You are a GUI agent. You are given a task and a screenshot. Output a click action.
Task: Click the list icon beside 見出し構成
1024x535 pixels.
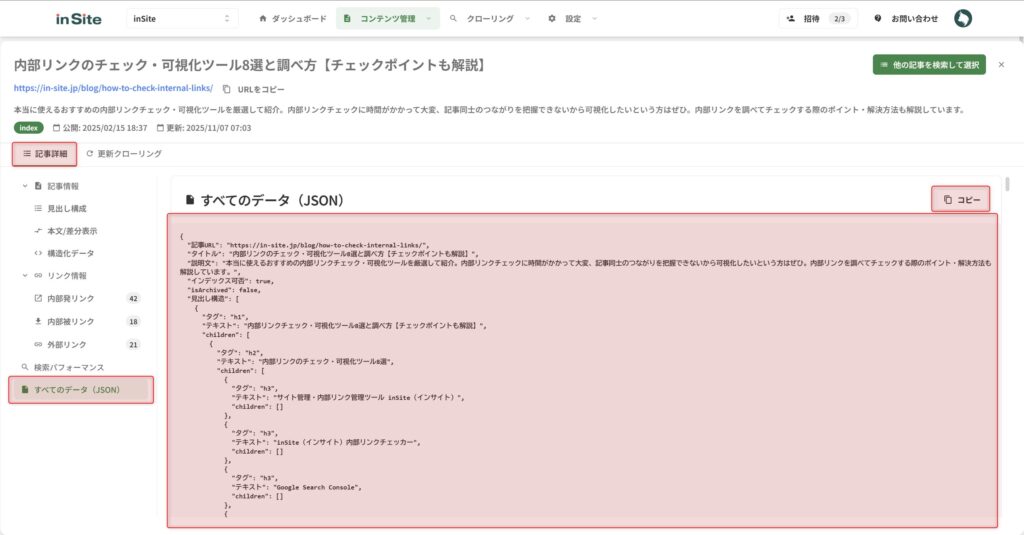pos(38,209)
